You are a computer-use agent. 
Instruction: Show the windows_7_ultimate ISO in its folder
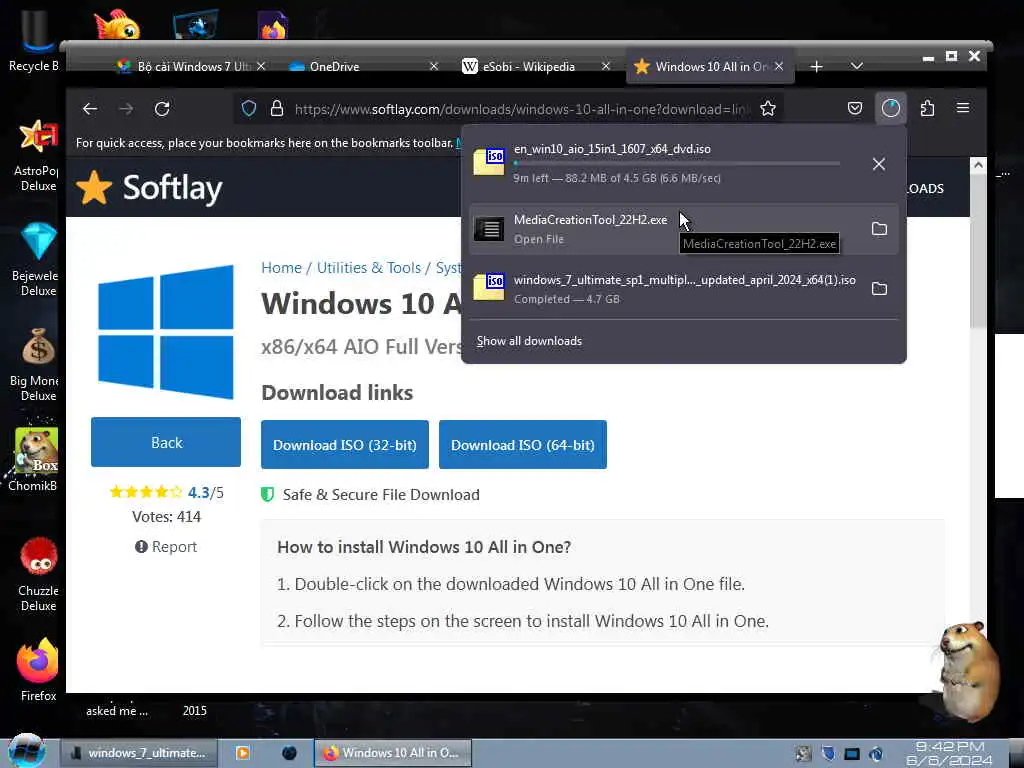point(879,289)
